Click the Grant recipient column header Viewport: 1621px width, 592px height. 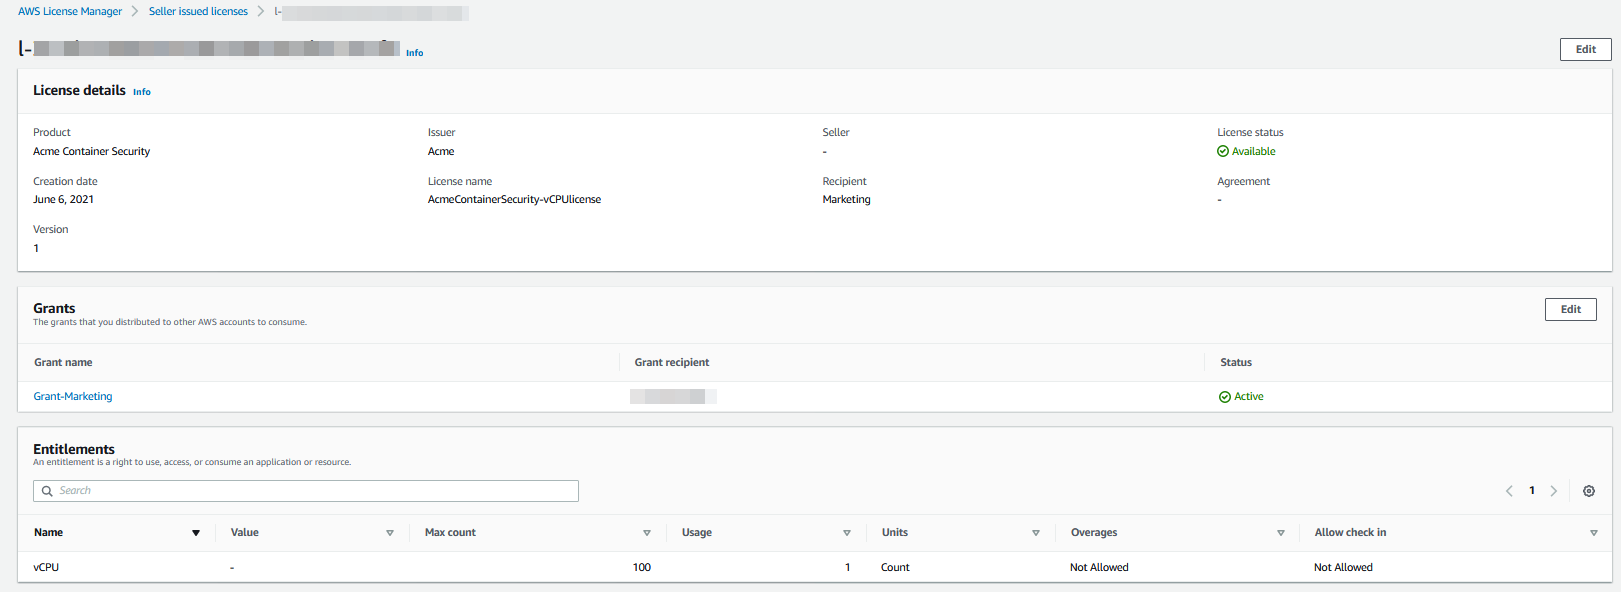coord(672,363)
